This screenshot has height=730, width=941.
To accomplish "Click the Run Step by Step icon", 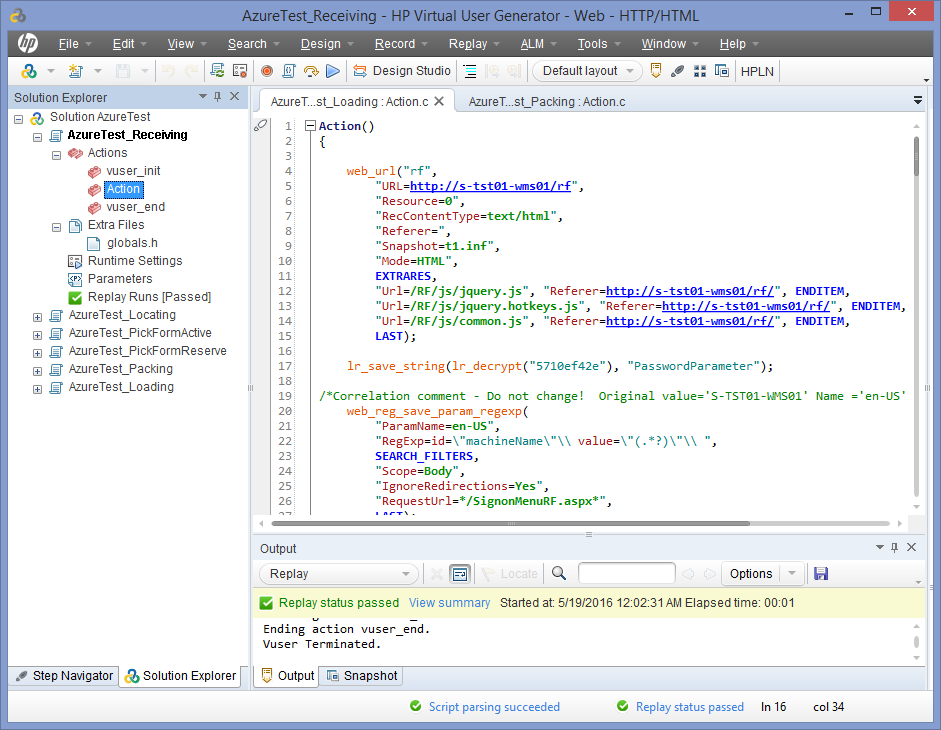I will 311,71.
